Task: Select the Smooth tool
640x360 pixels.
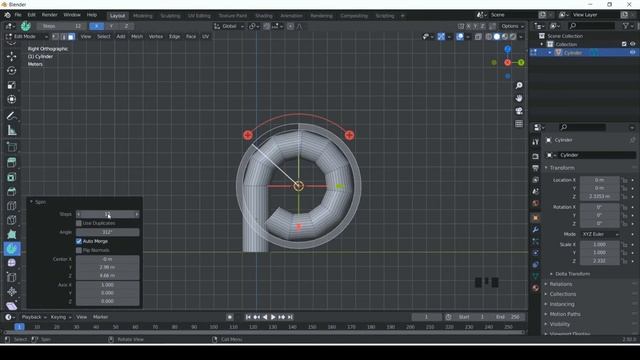Action: (x=11, y=263)
